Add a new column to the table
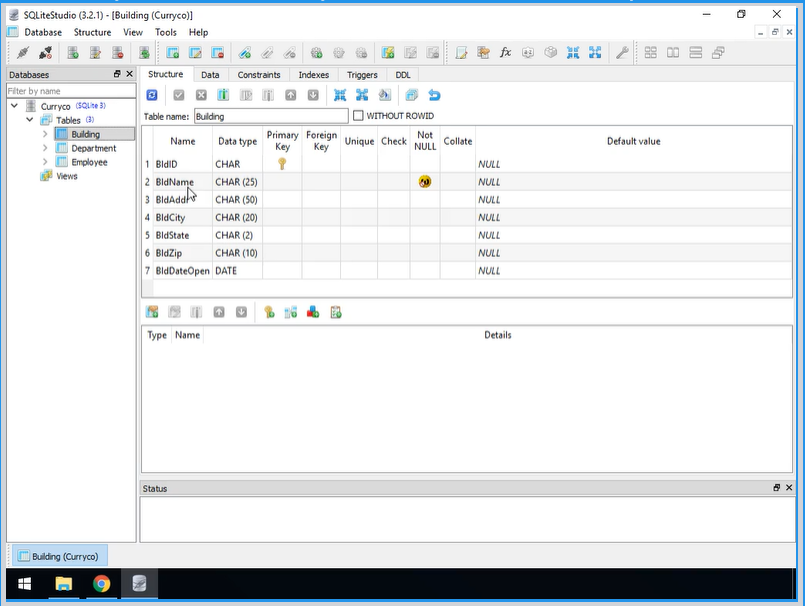Image resolution: width=805 pixels, height=606 pixels. coord(222,95)
